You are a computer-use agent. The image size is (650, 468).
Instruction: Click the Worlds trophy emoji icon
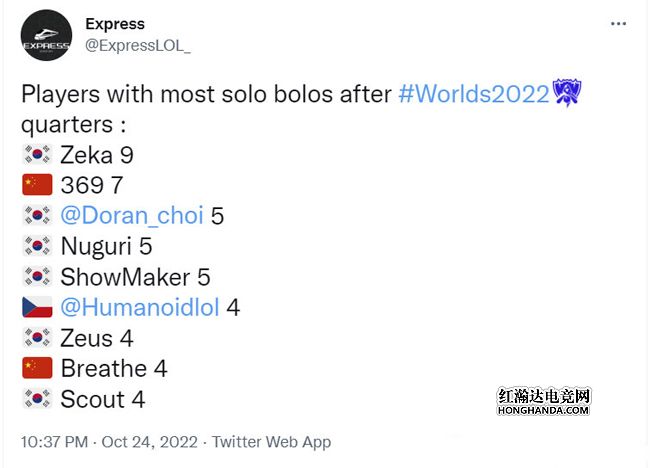click(567, 93)
